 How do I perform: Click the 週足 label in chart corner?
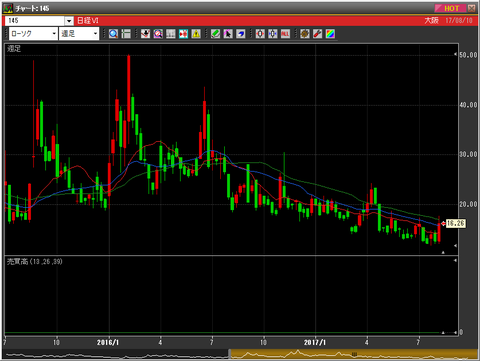tap(14, 49)
